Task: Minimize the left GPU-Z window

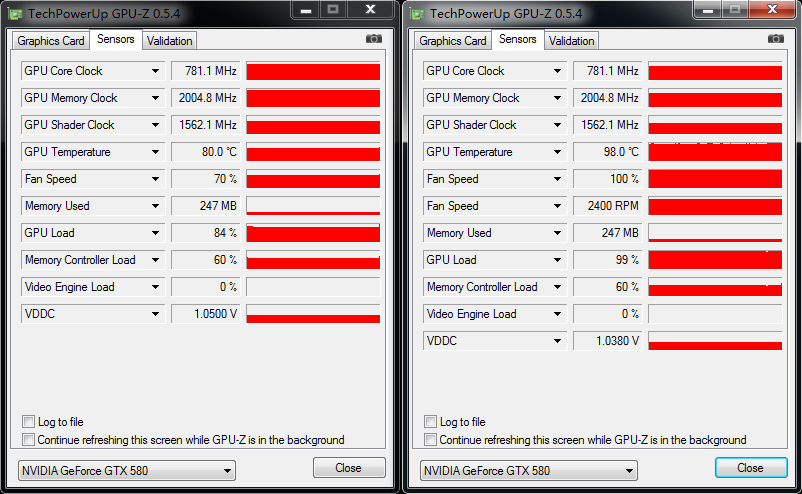Action: coord(306,10)
